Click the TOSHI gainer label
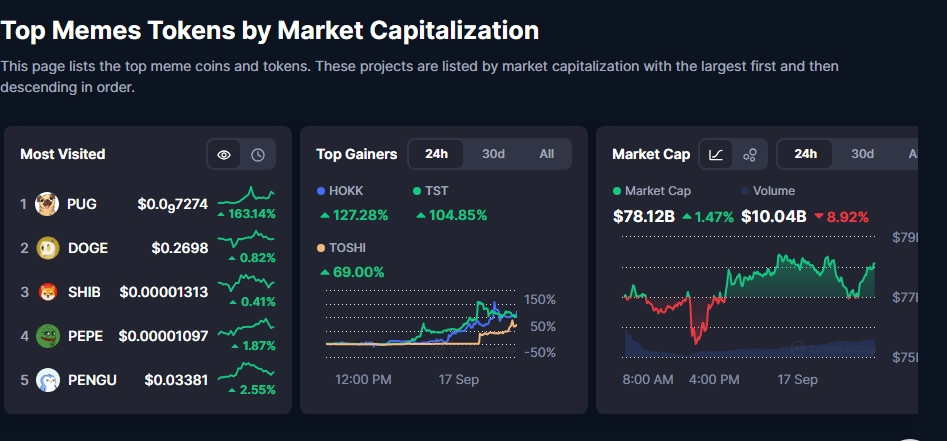Viewport: 947px width, 441px height. [x=347, y=247]
